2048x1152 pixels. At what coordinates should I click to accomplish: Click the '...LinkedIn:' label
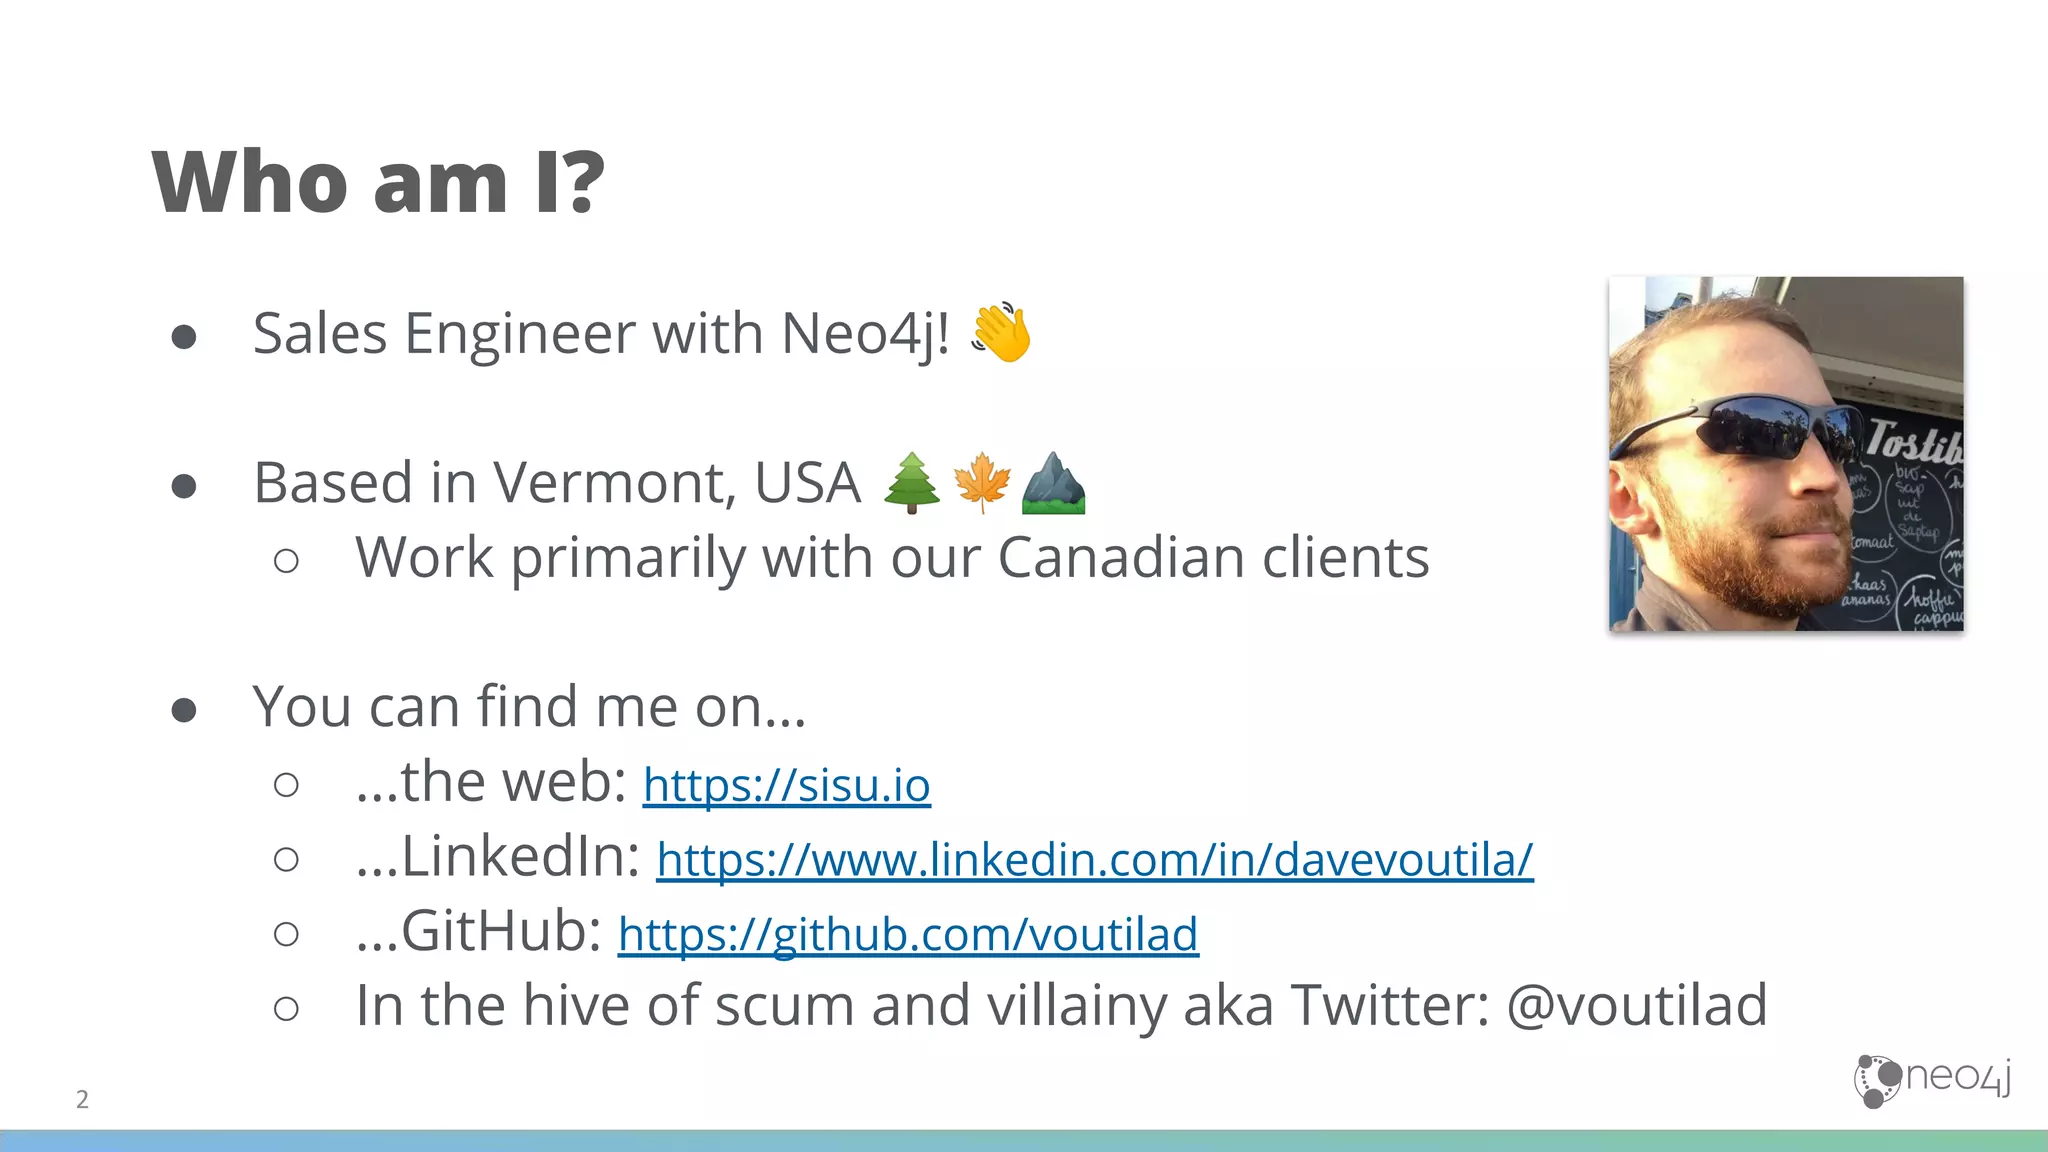pyautogui.click(x=497, y=857)
